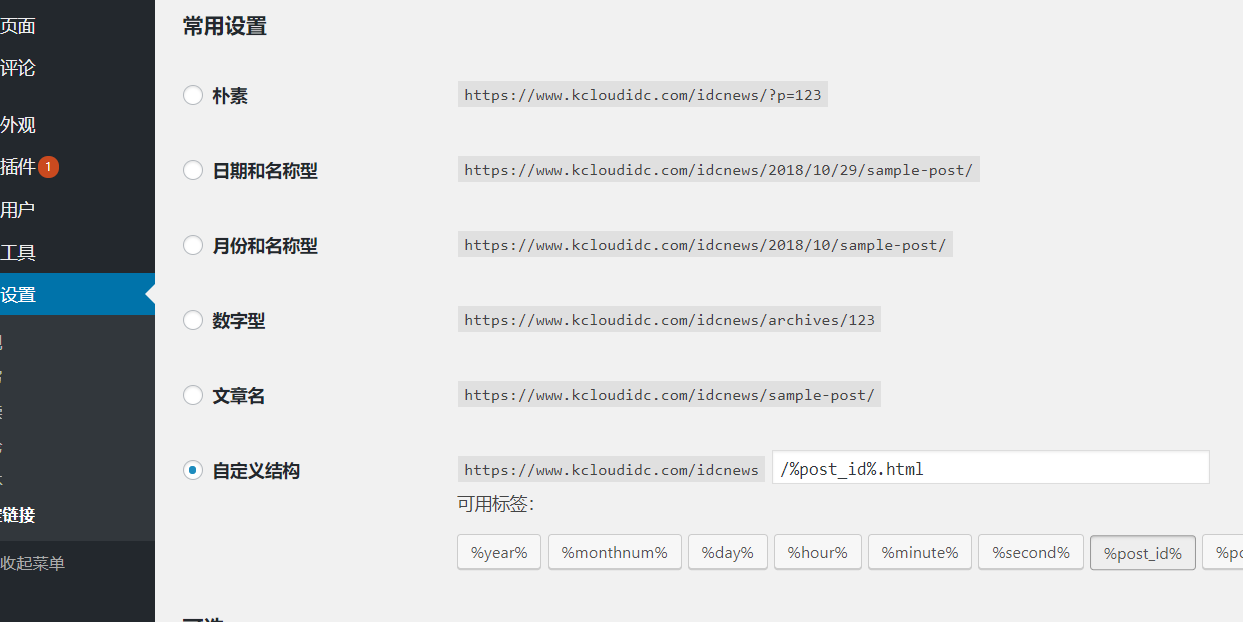Select the 月份和名称型 permalink structure
Screen dimensions: 1243x622
[193, 246]
